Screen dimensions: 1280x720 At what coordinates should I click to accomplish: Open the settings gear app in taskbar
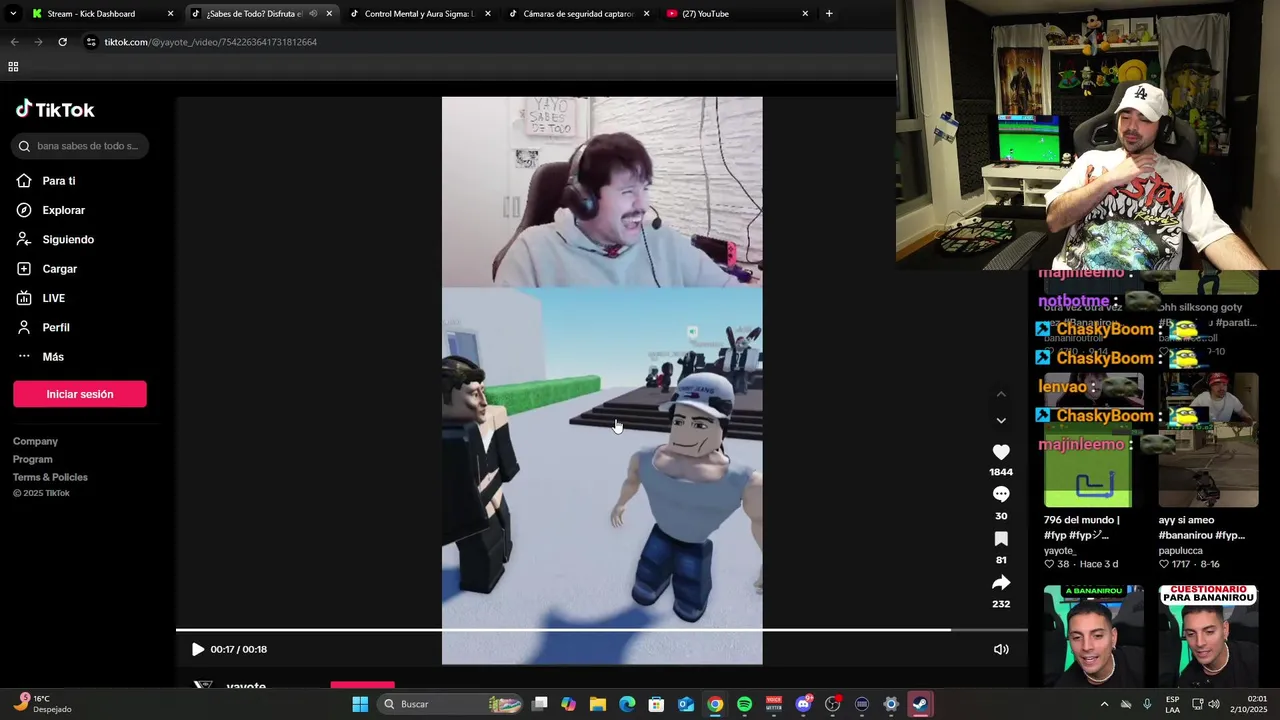[x=891, y=704]
